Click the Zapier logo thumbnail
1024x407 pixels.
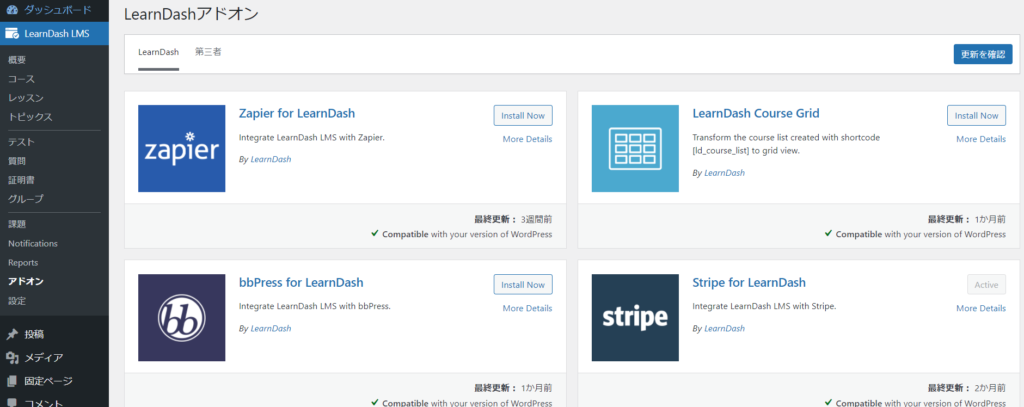[182, 148]
